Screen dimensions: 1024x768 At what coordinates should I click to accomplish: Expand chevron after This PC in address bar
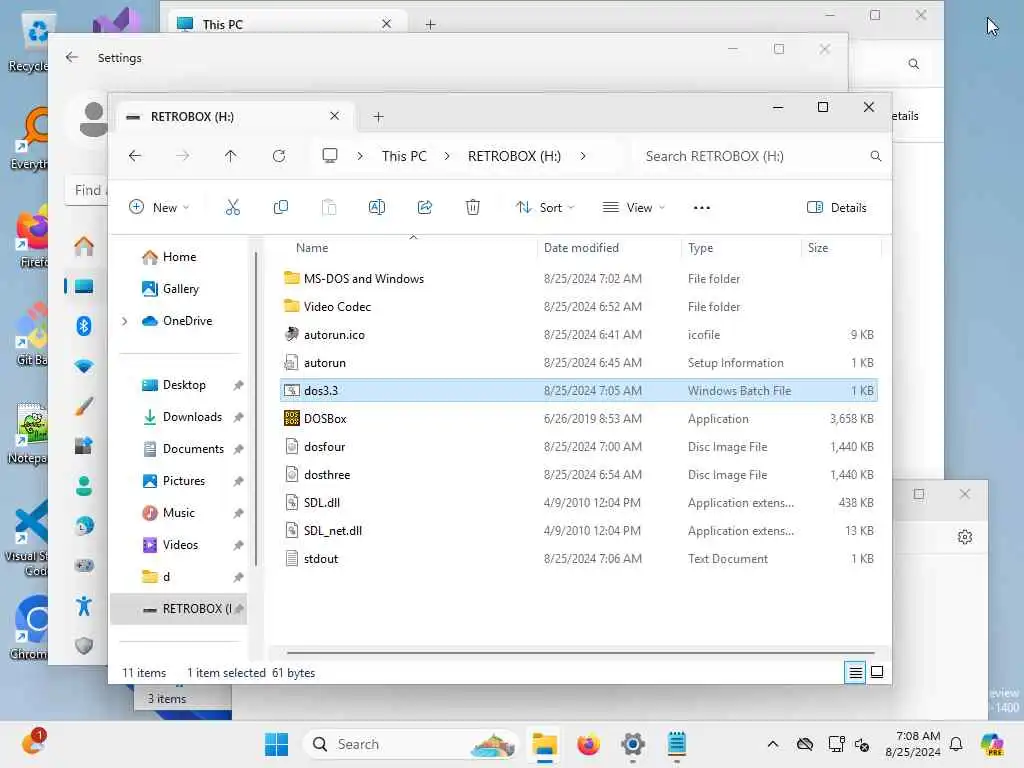coord(447,156)
